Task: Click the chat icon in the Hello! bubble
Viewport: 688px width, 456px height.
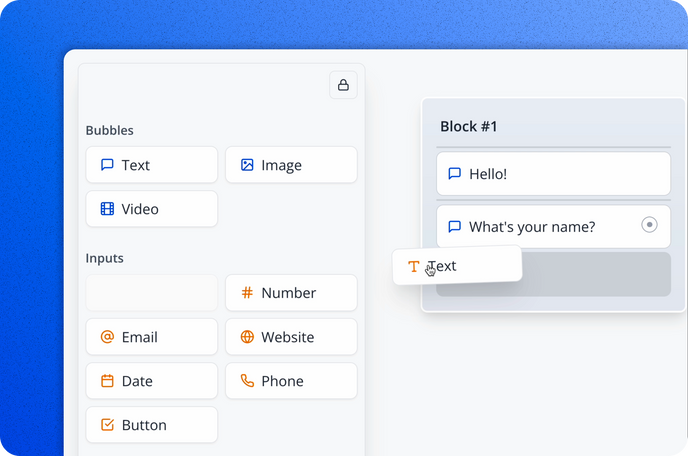Action: tap(455, 174)
